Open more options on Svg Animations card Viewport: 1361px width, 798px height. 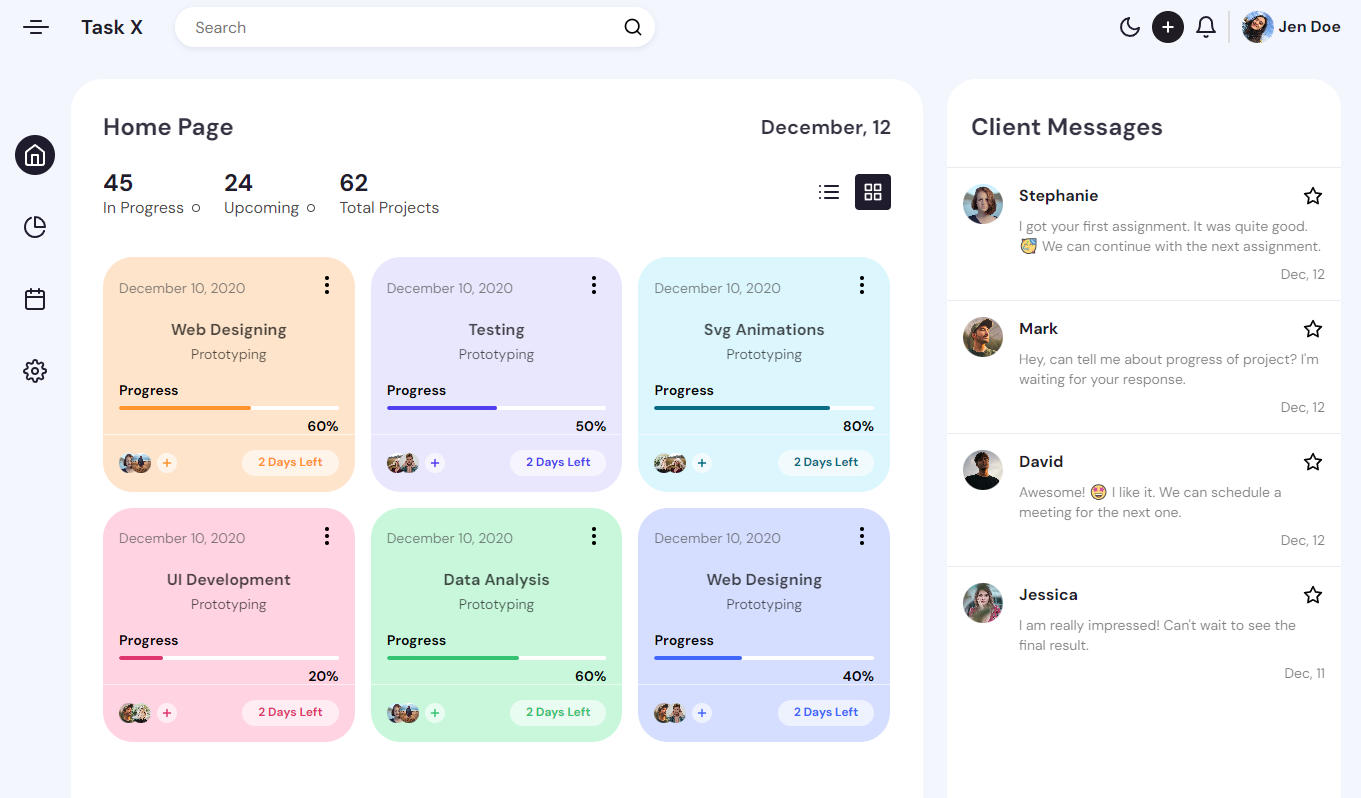[x=862, y=286]
